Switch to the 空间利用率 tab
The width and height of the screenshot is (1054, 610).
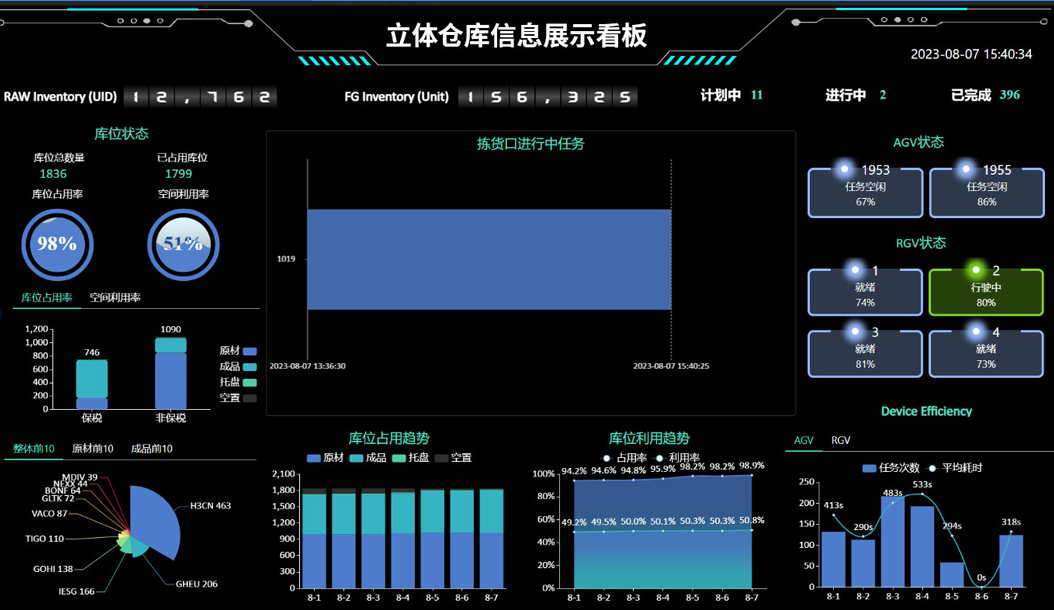115,298
